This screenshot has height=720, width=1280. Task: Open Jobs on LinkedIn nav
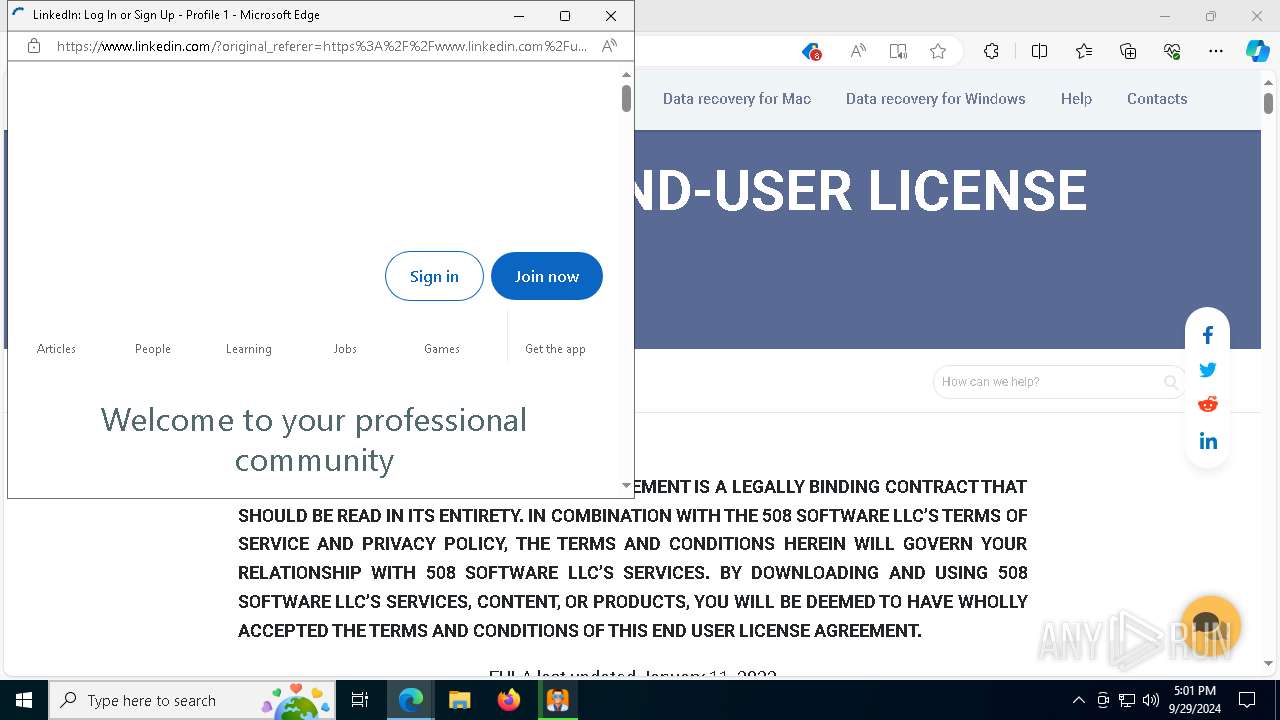345,349
